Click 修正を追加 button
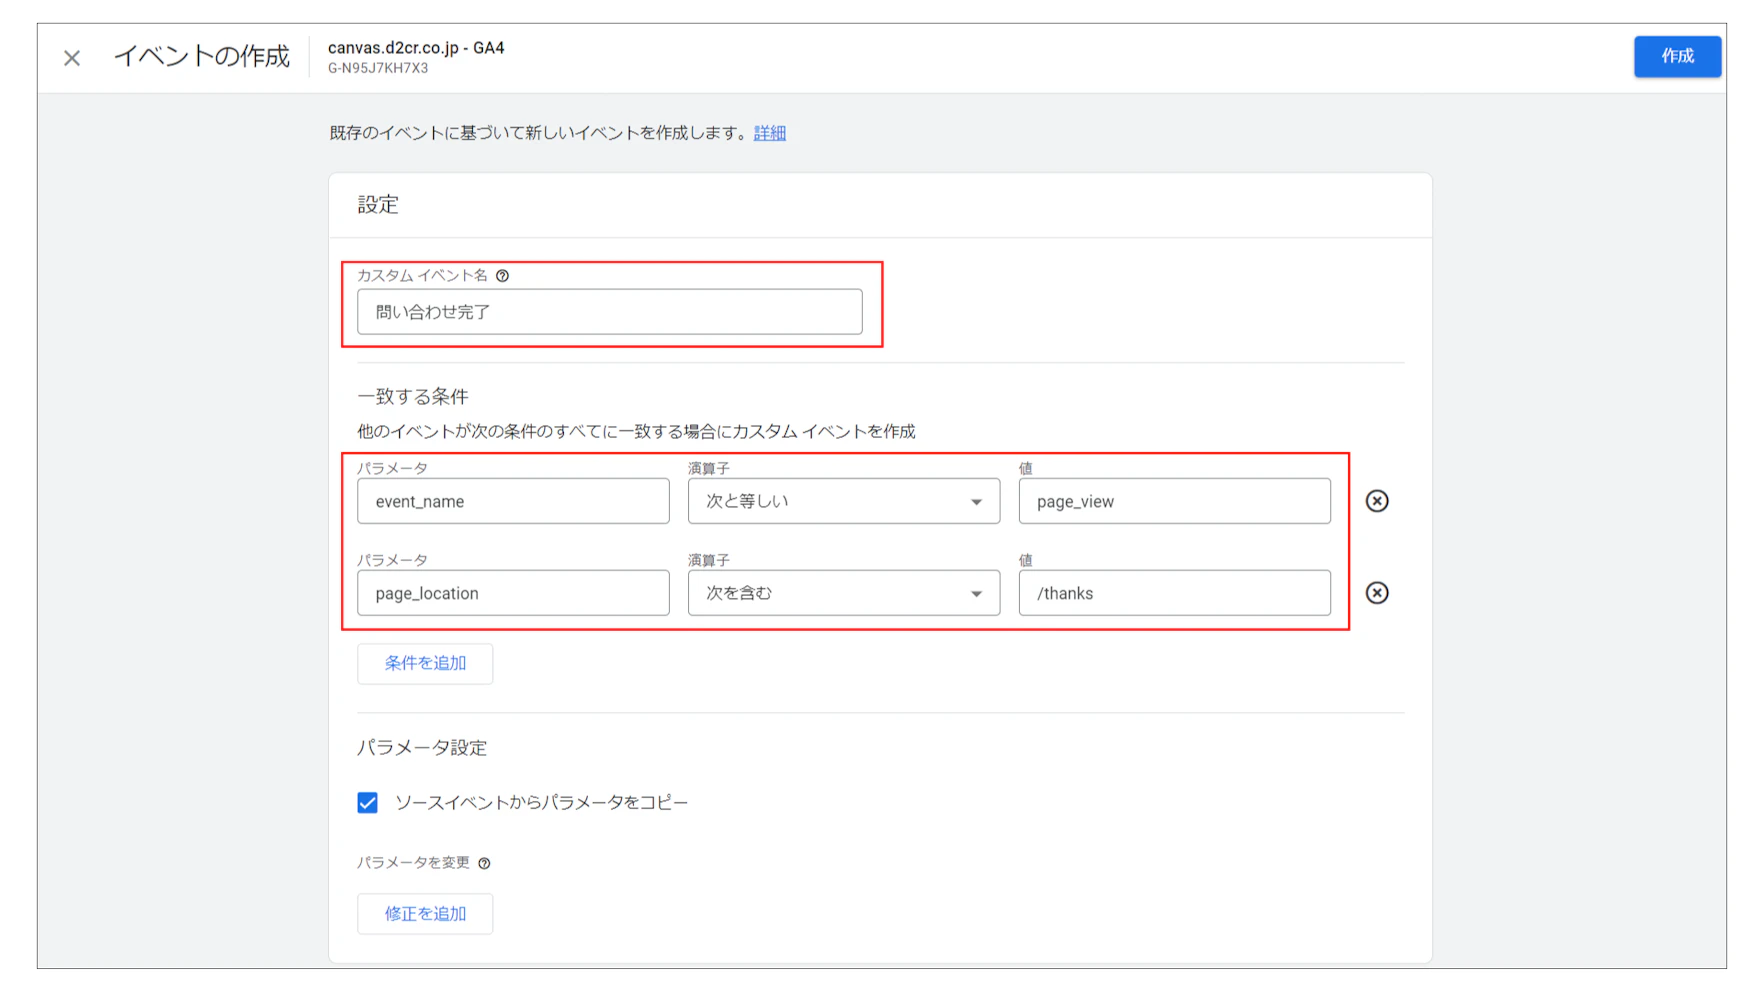Image resolution: width=1764 pixels, height=992 pixels. (x=425, y=914)
